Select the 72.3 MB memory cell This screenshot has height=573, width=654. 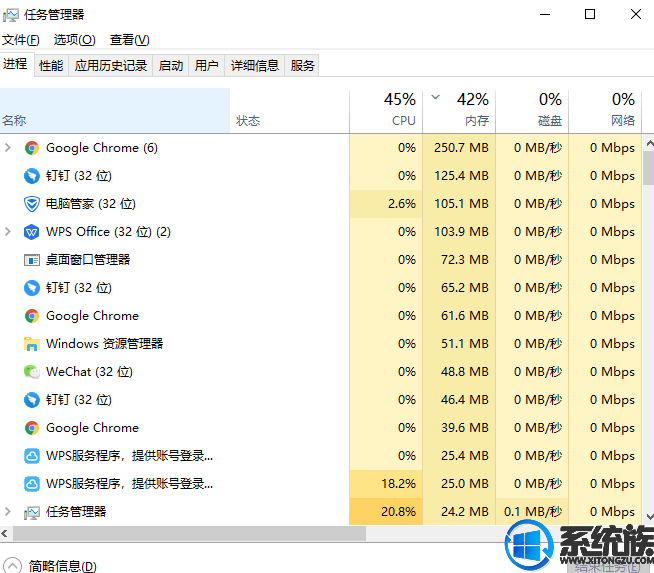click(x=459, y=260)
